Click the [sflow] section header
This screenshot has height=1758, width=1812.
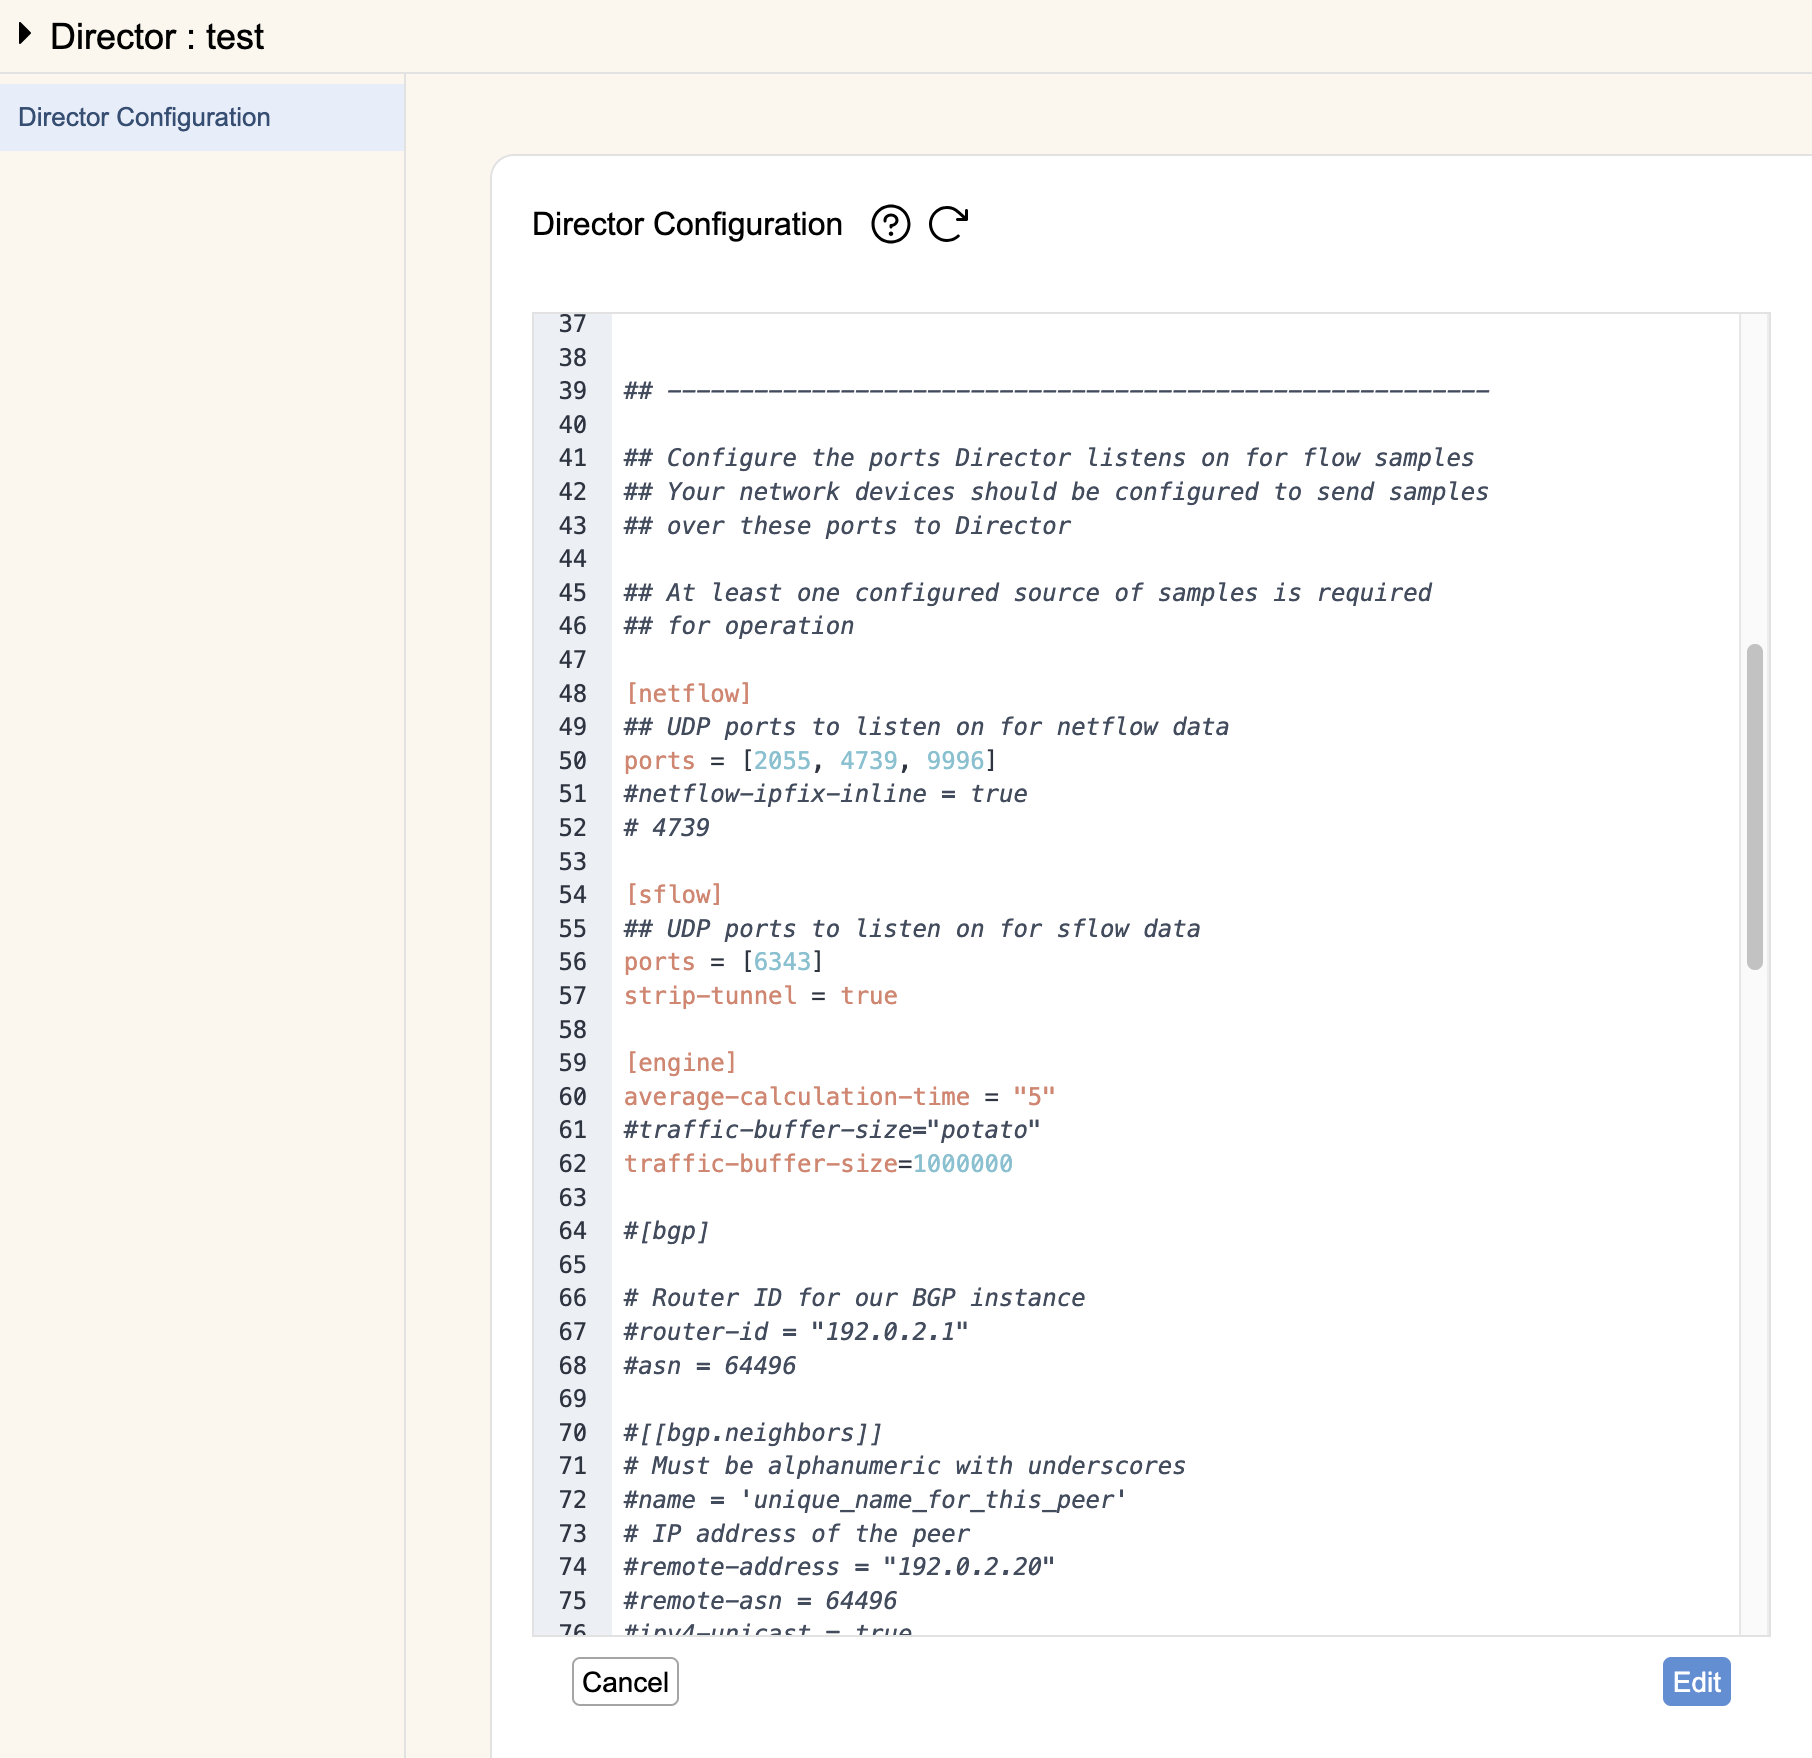[x=673, y=894]
